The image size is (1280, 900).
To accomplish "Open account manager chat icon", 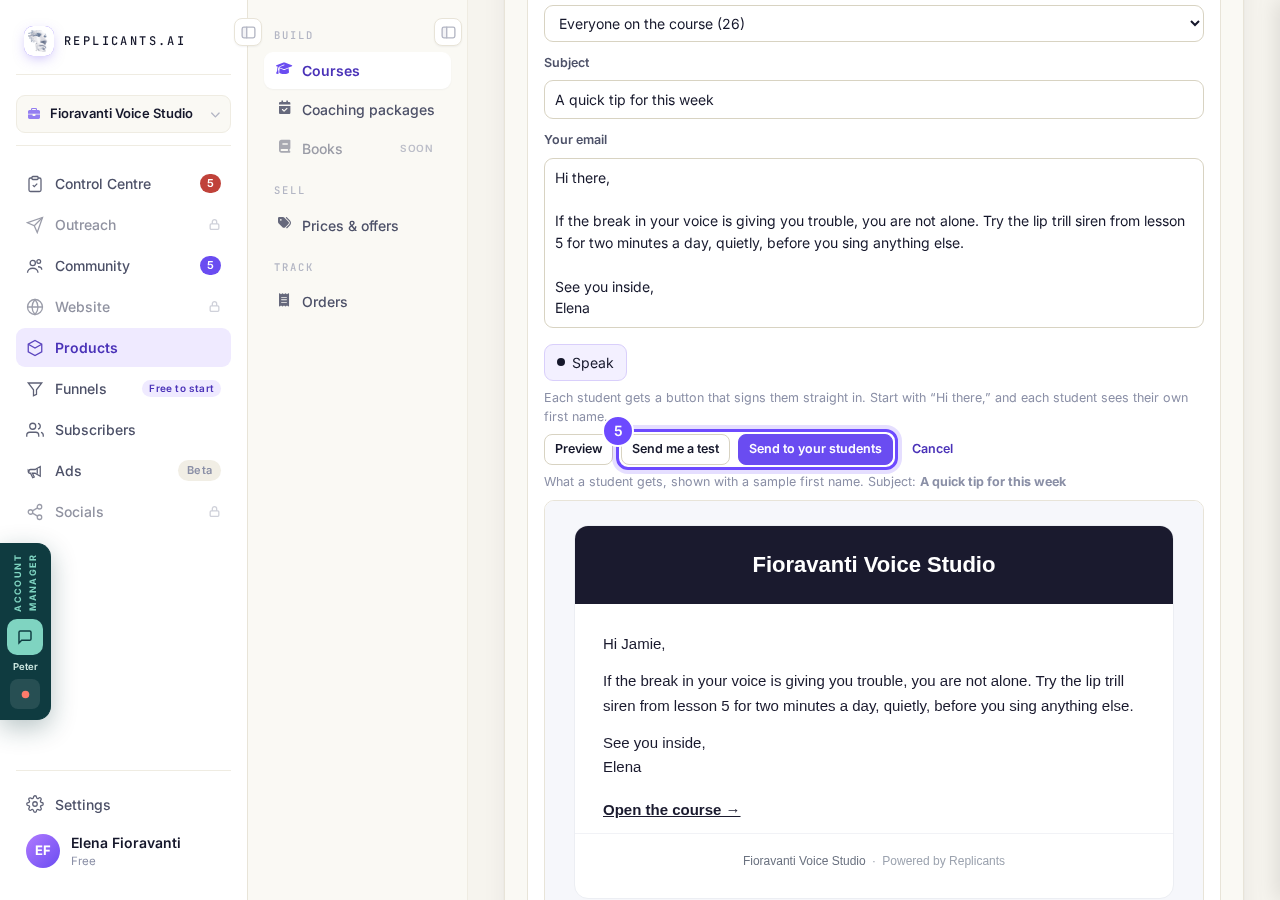I will coord(25,637).
